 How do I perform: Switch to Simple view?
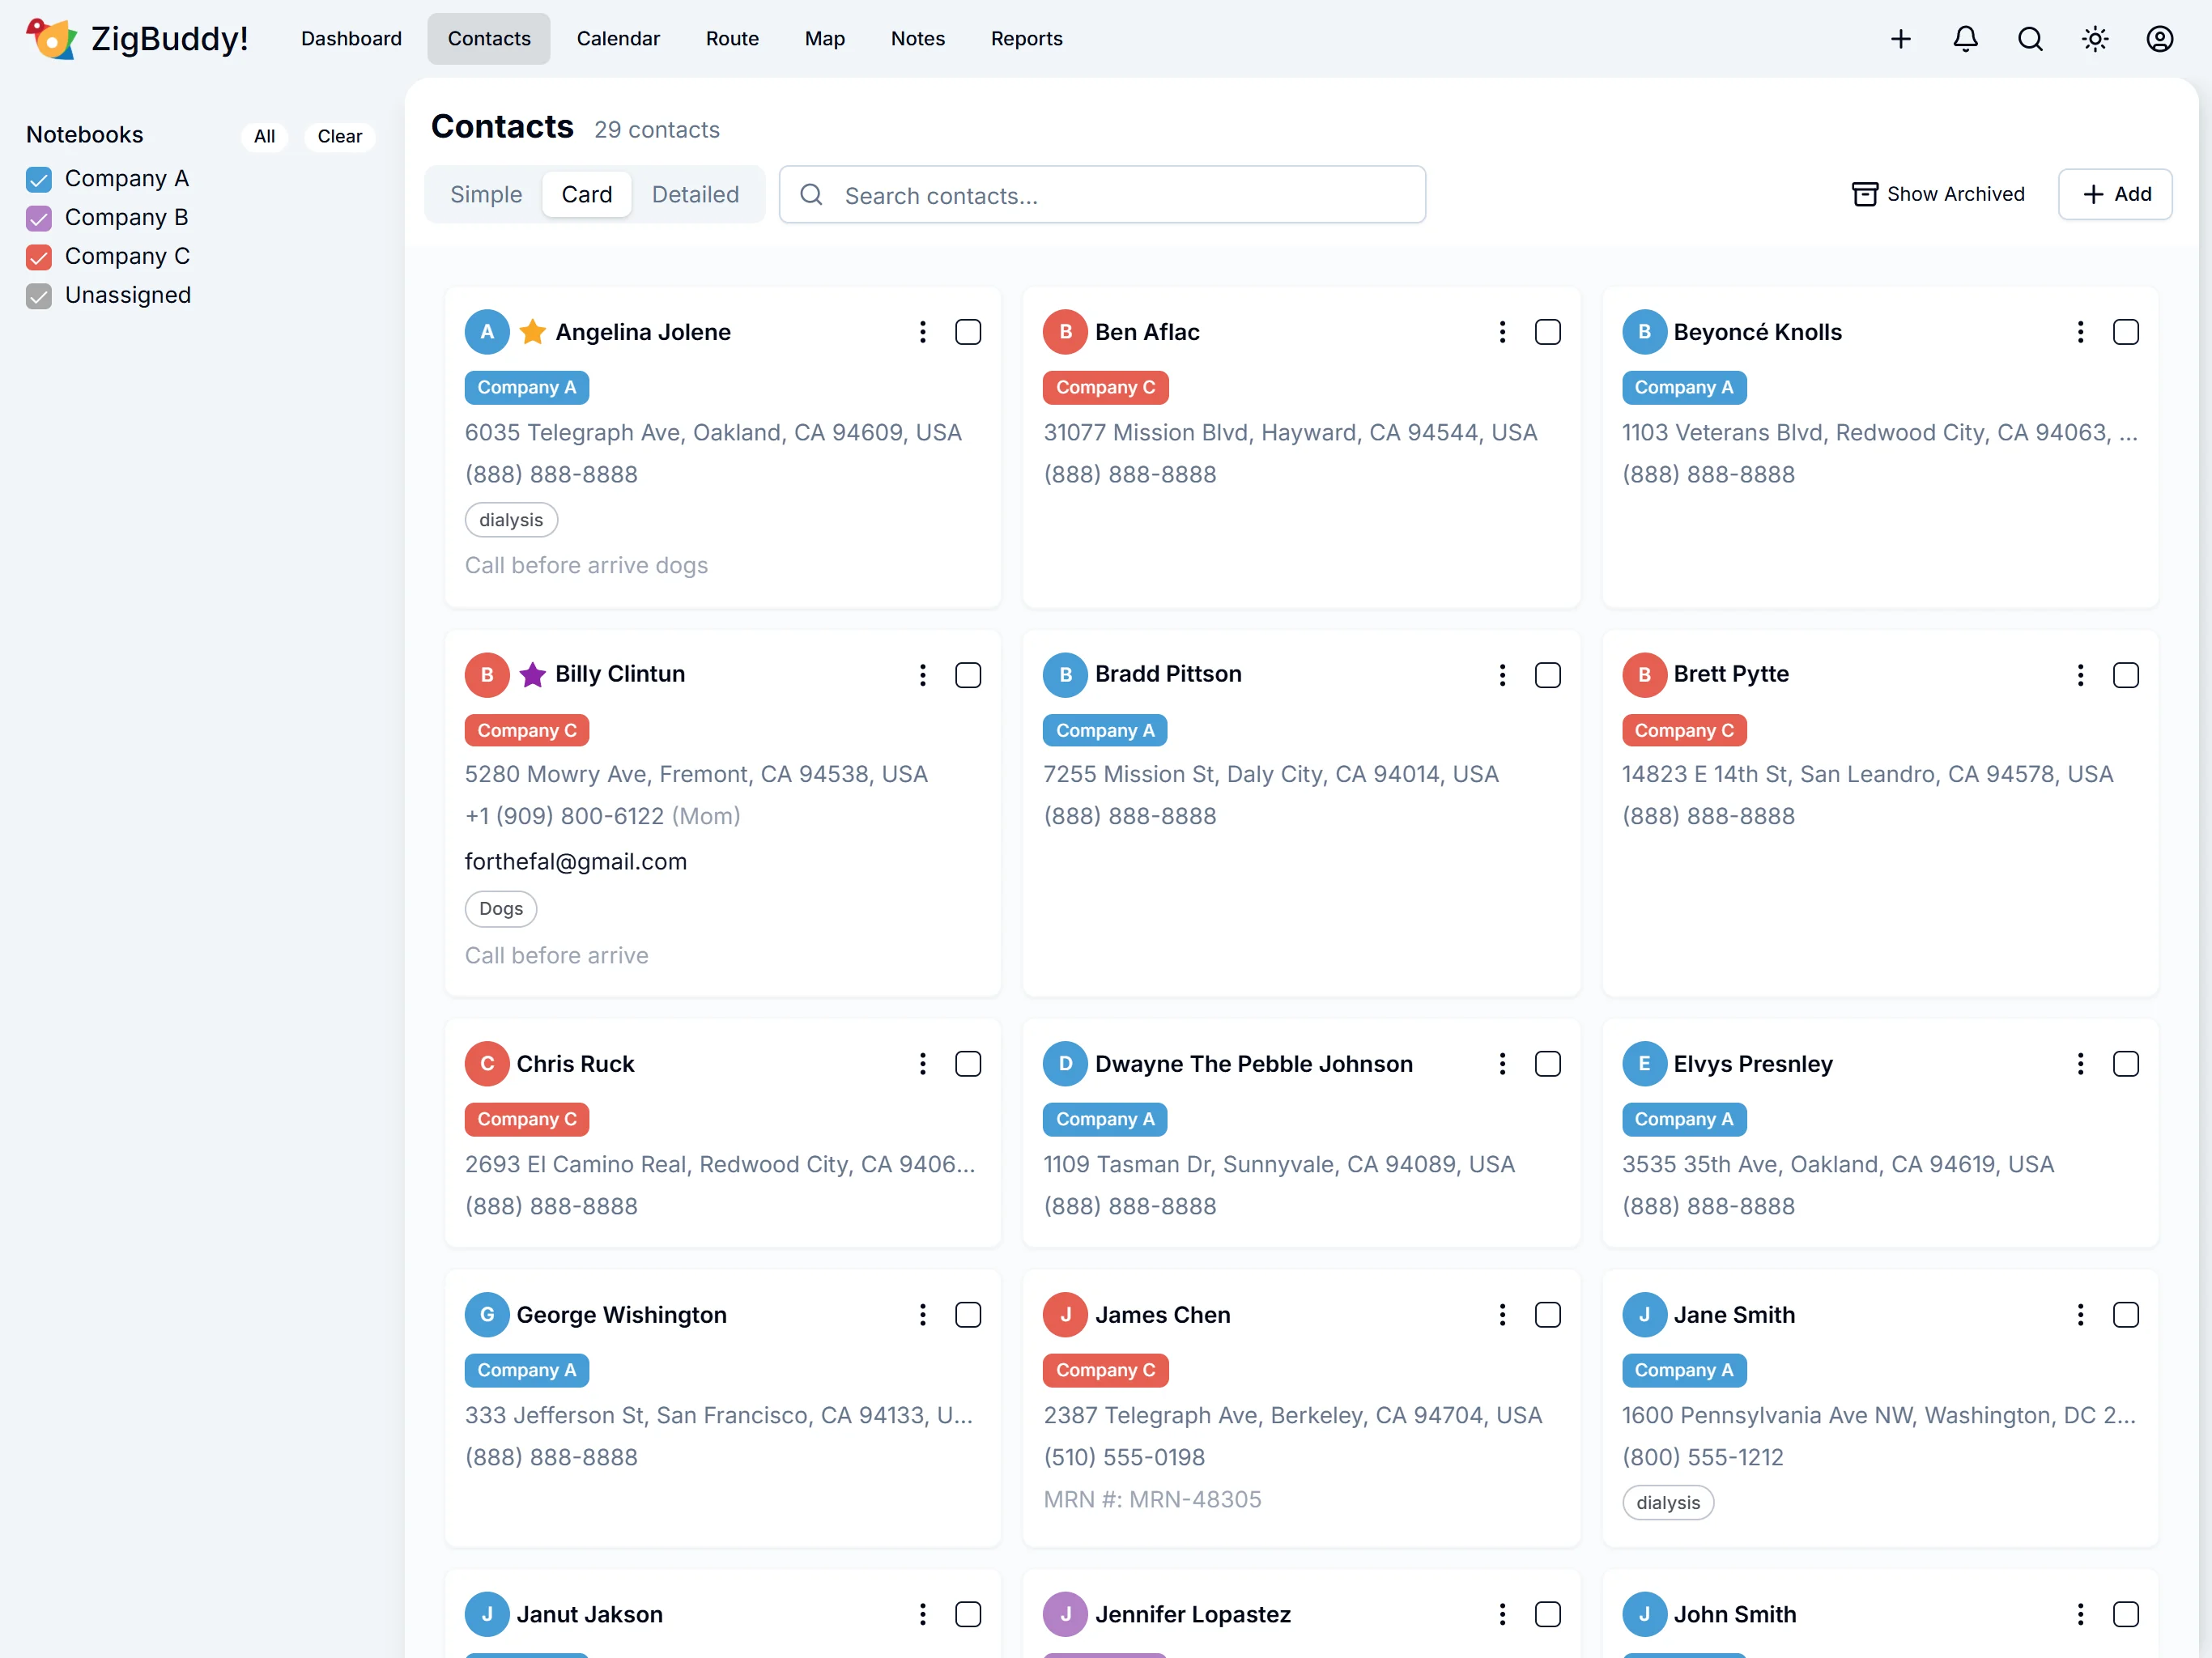coord(486,194)
